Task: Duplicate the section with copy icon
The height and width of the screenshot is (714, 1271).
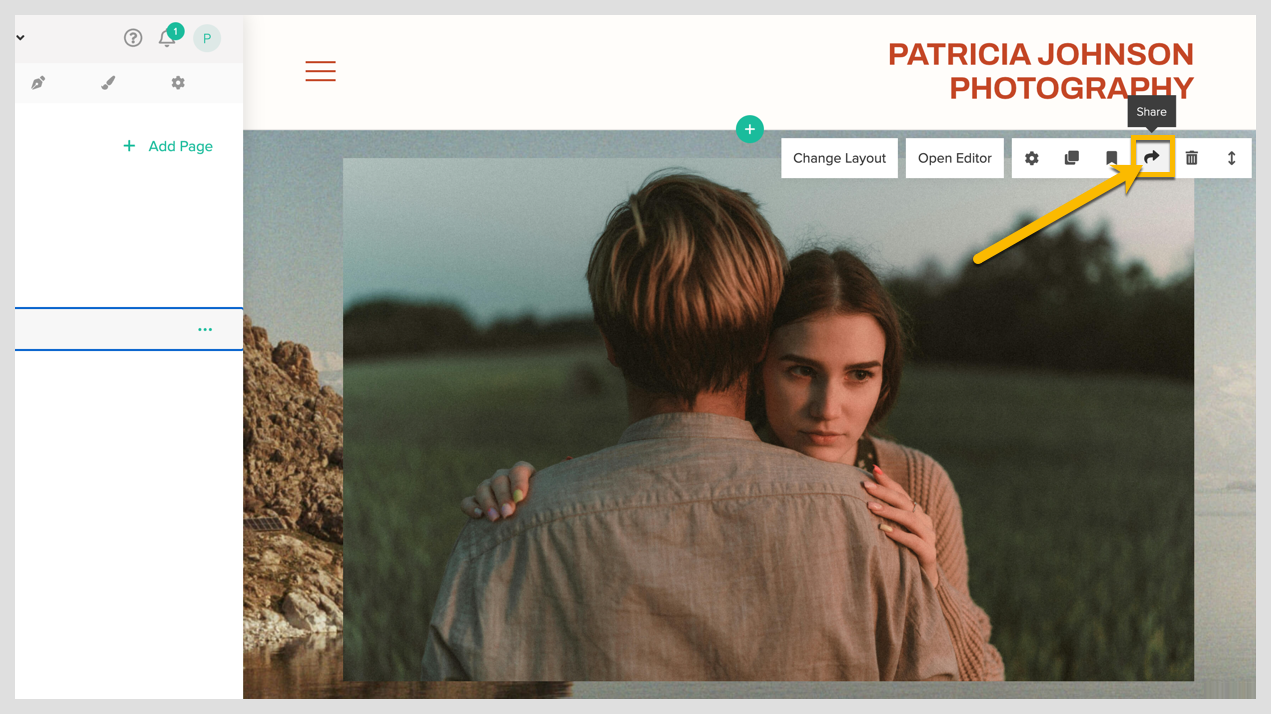Action: (x=1072, y=158)
